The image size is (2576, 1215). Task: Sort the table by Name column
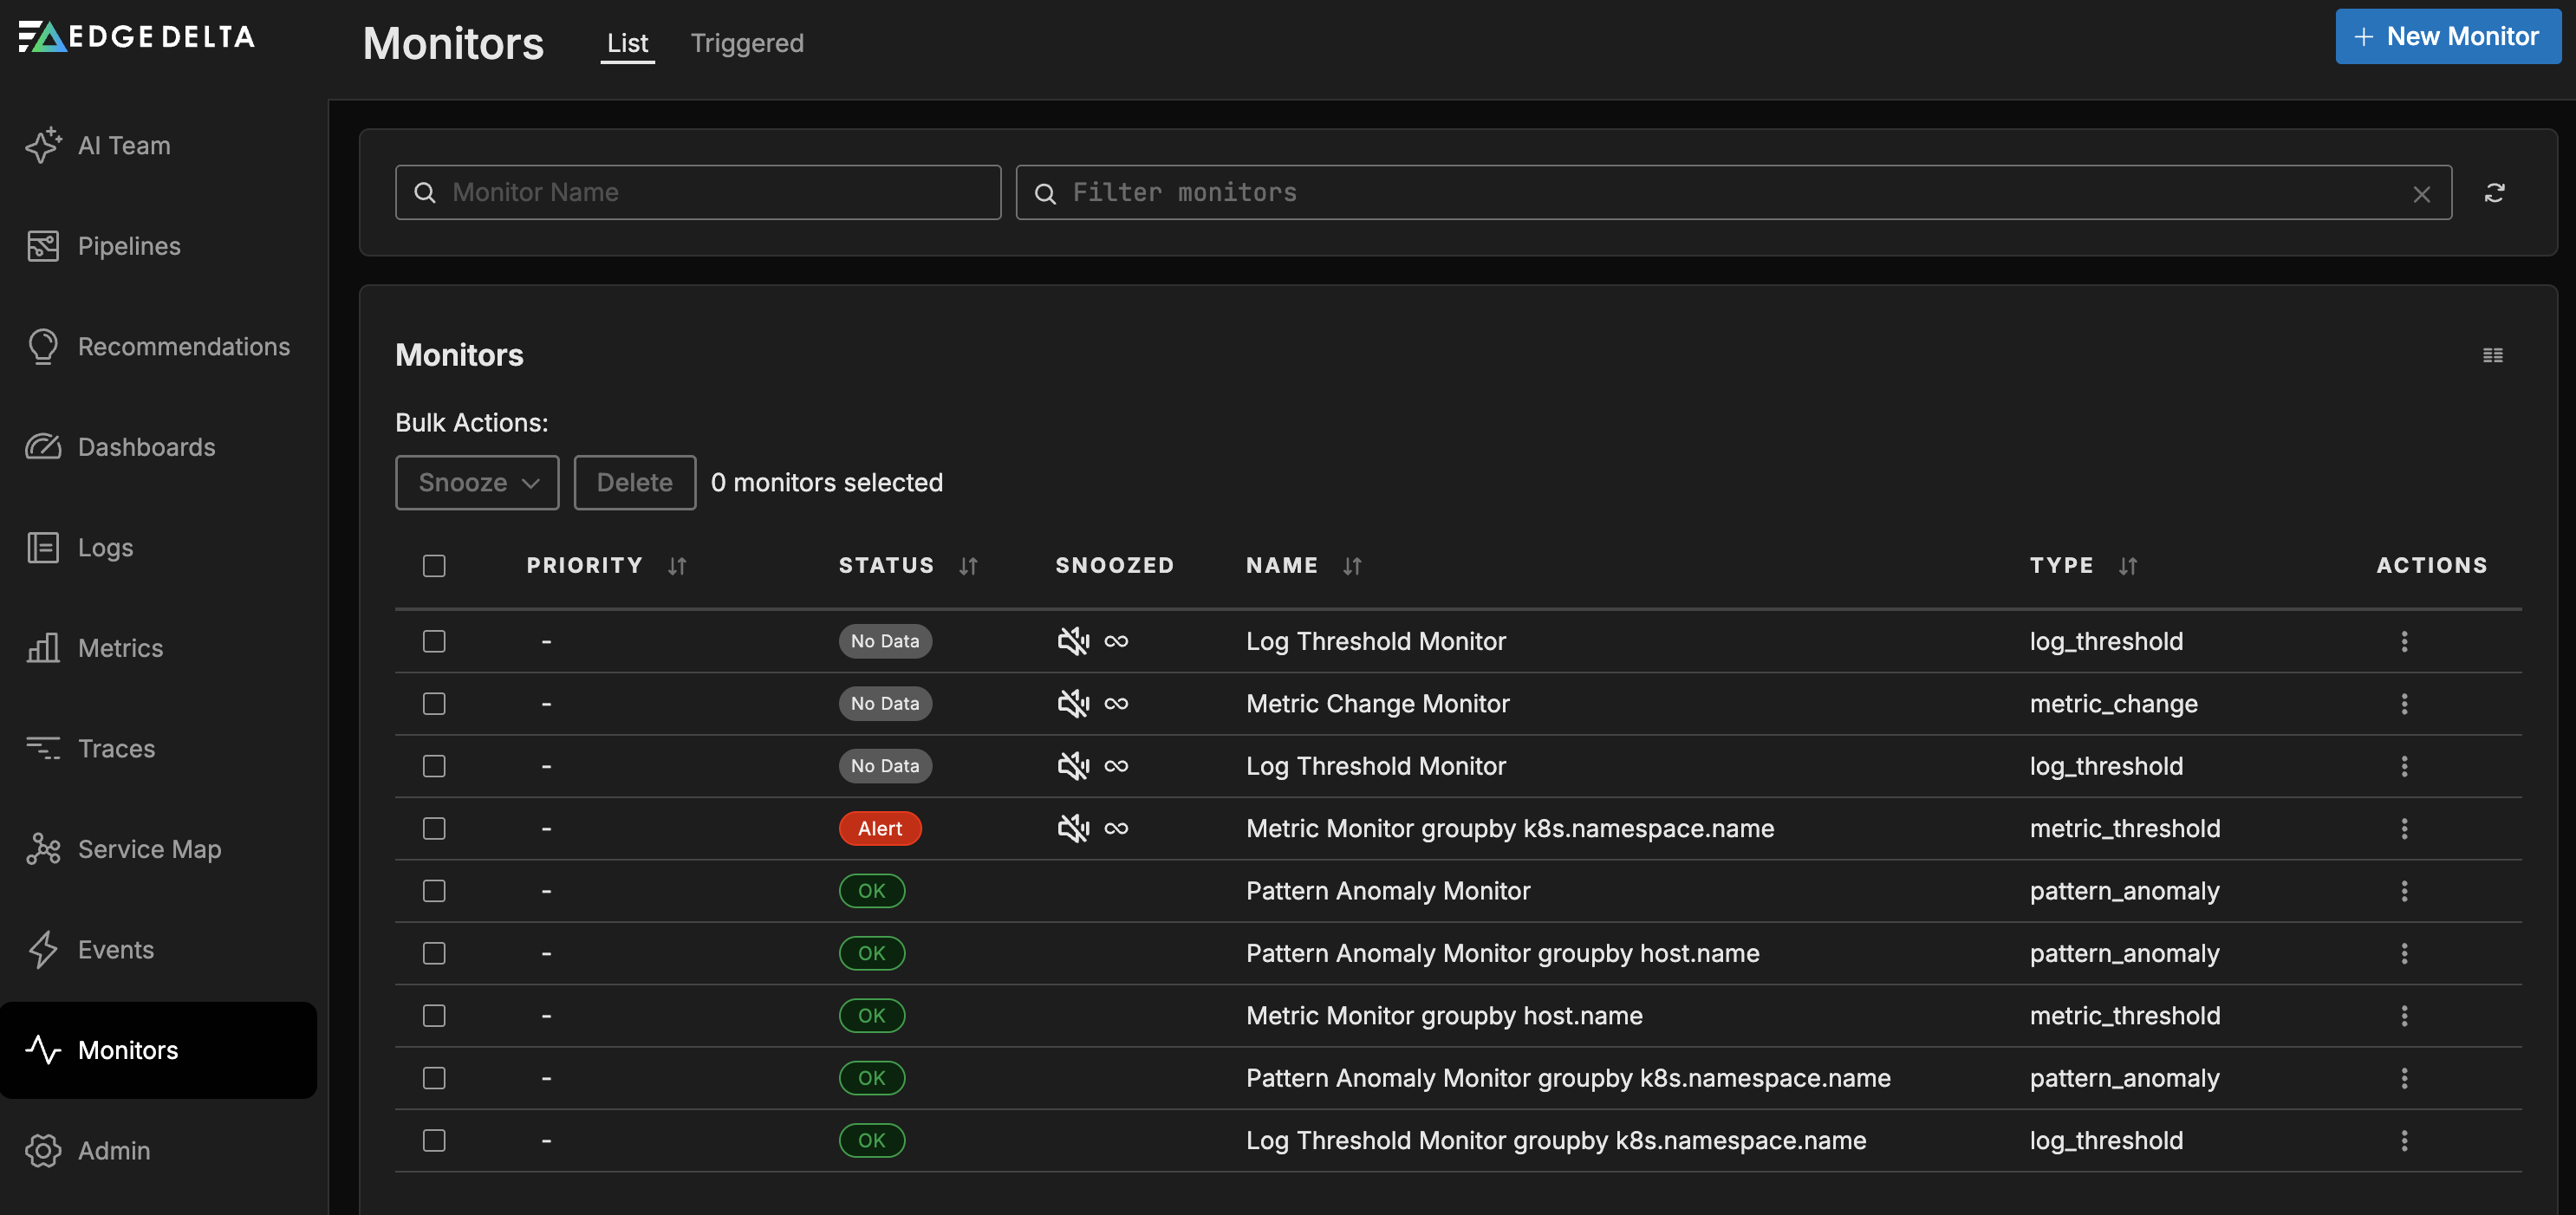pyautogui.click(x=1353, y=565)
